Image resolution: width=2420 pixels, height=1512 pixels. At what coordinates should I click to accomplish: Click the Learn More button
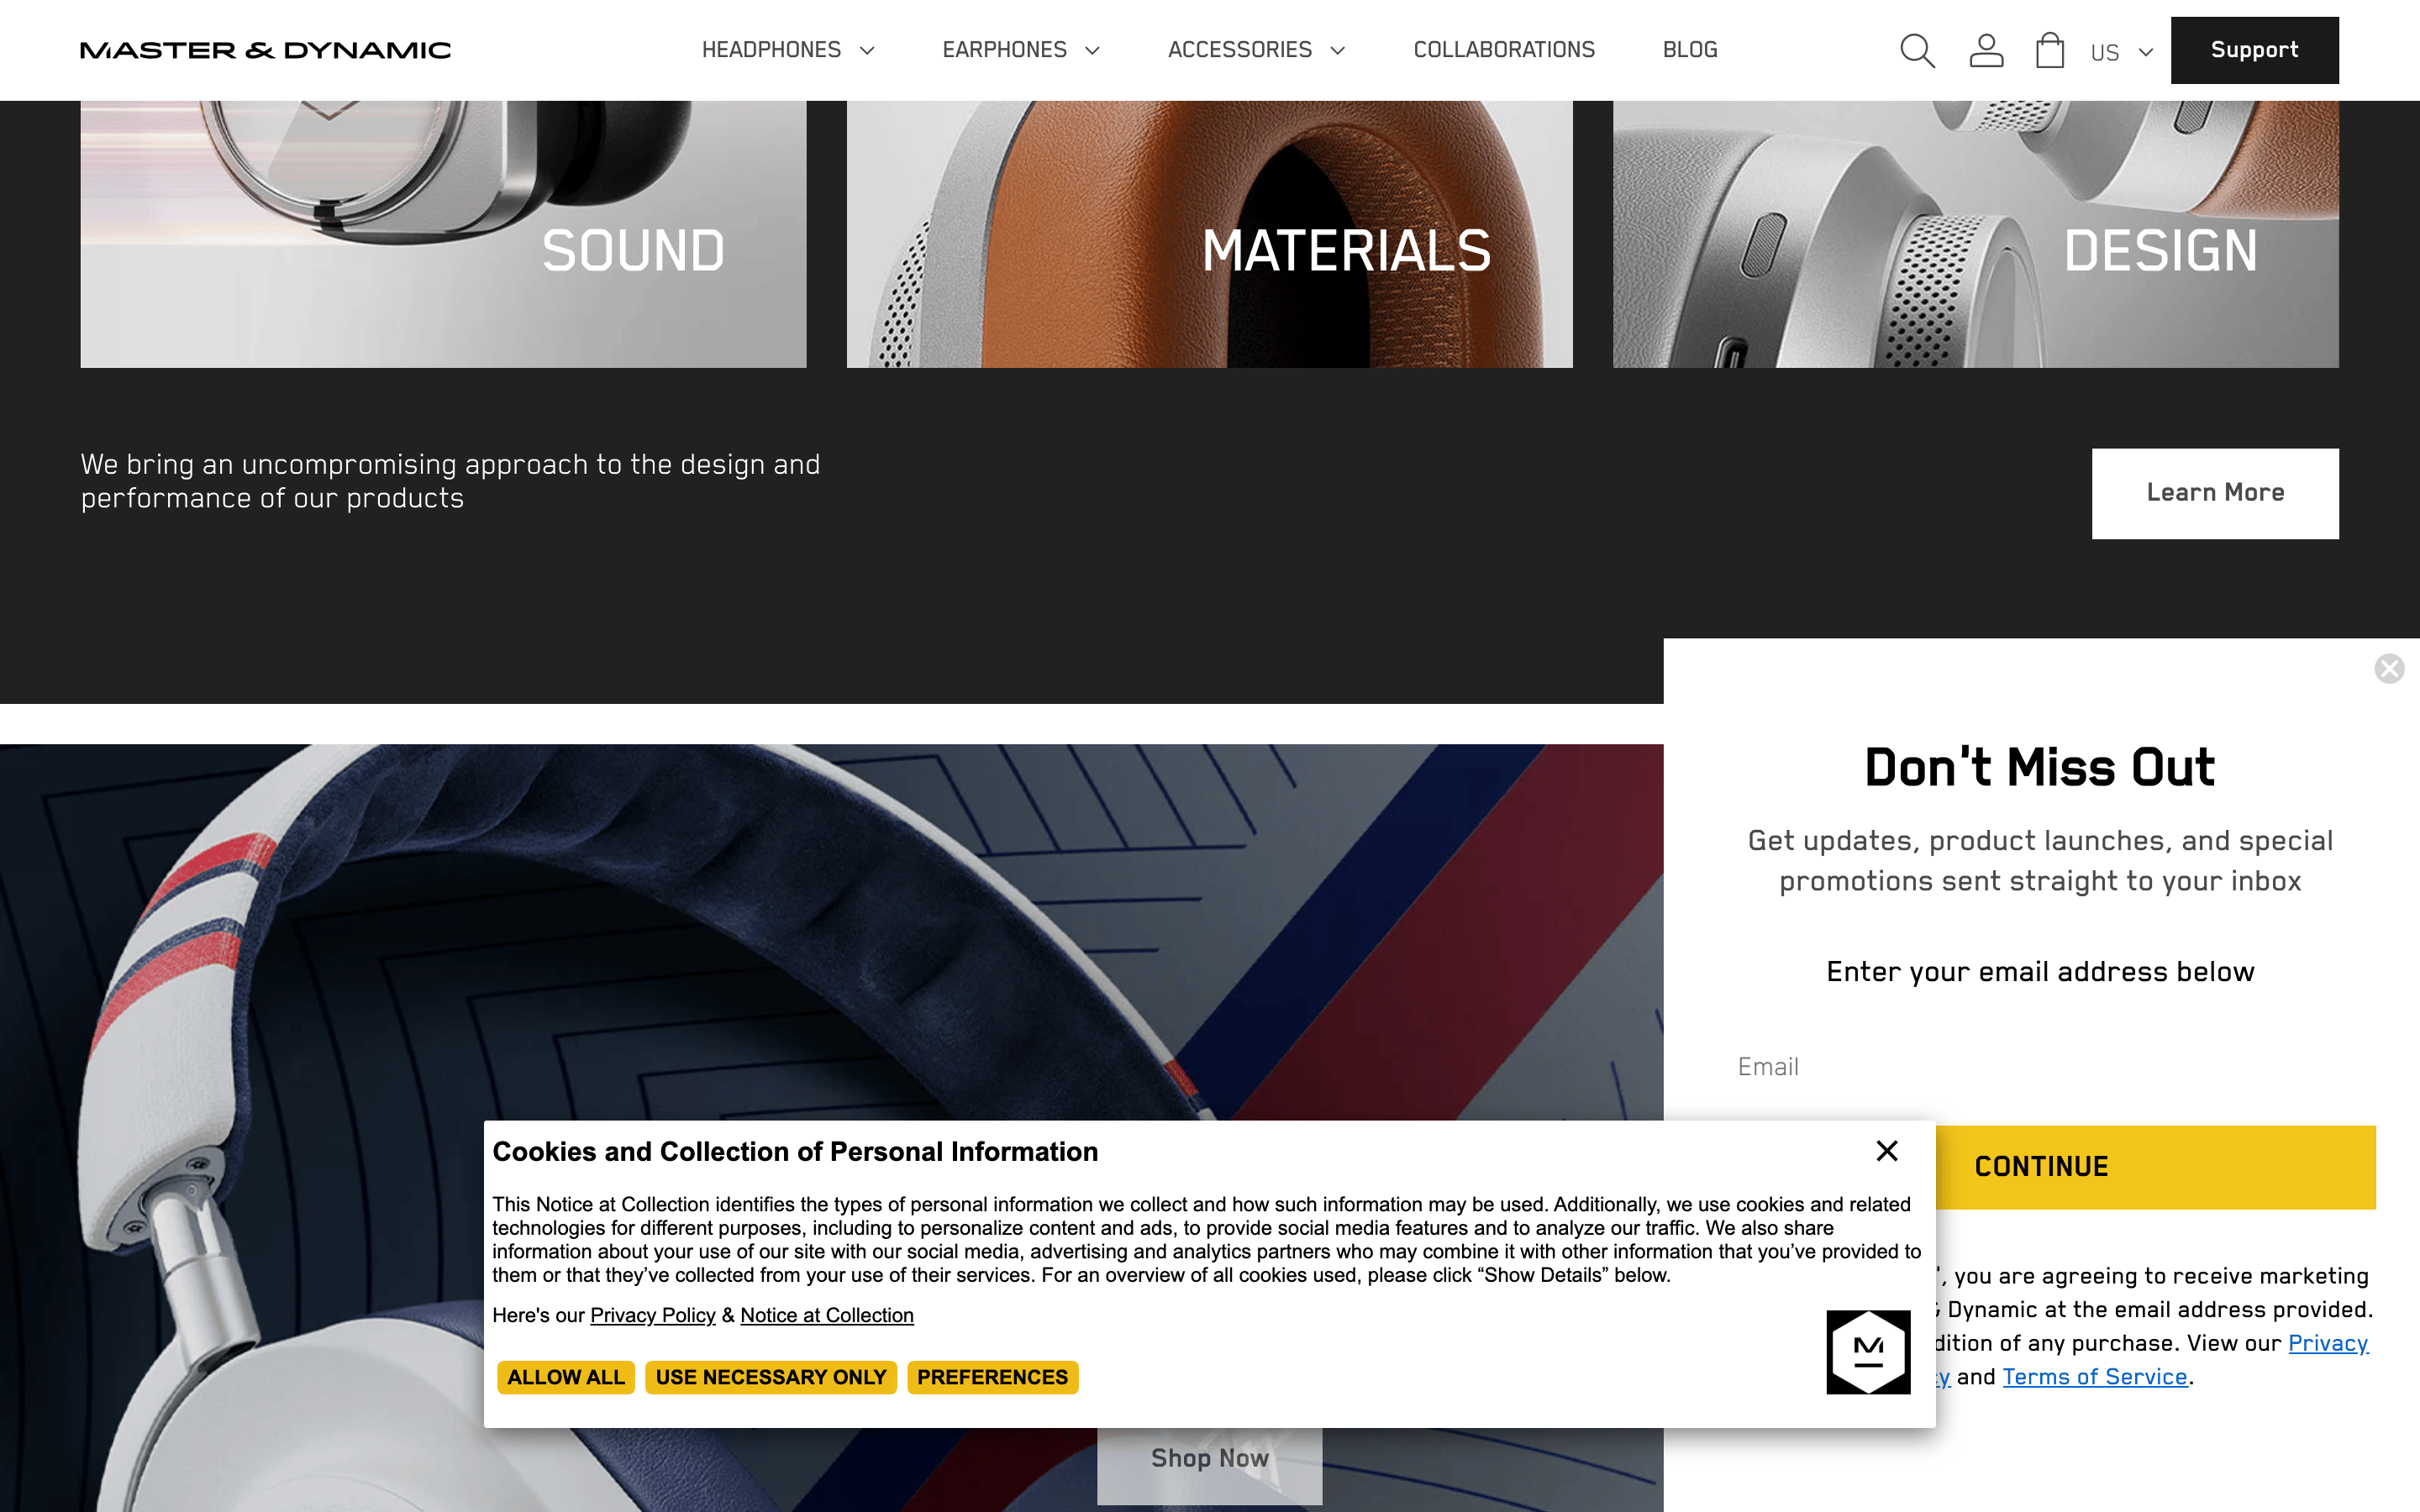[x=2215, y=493]
